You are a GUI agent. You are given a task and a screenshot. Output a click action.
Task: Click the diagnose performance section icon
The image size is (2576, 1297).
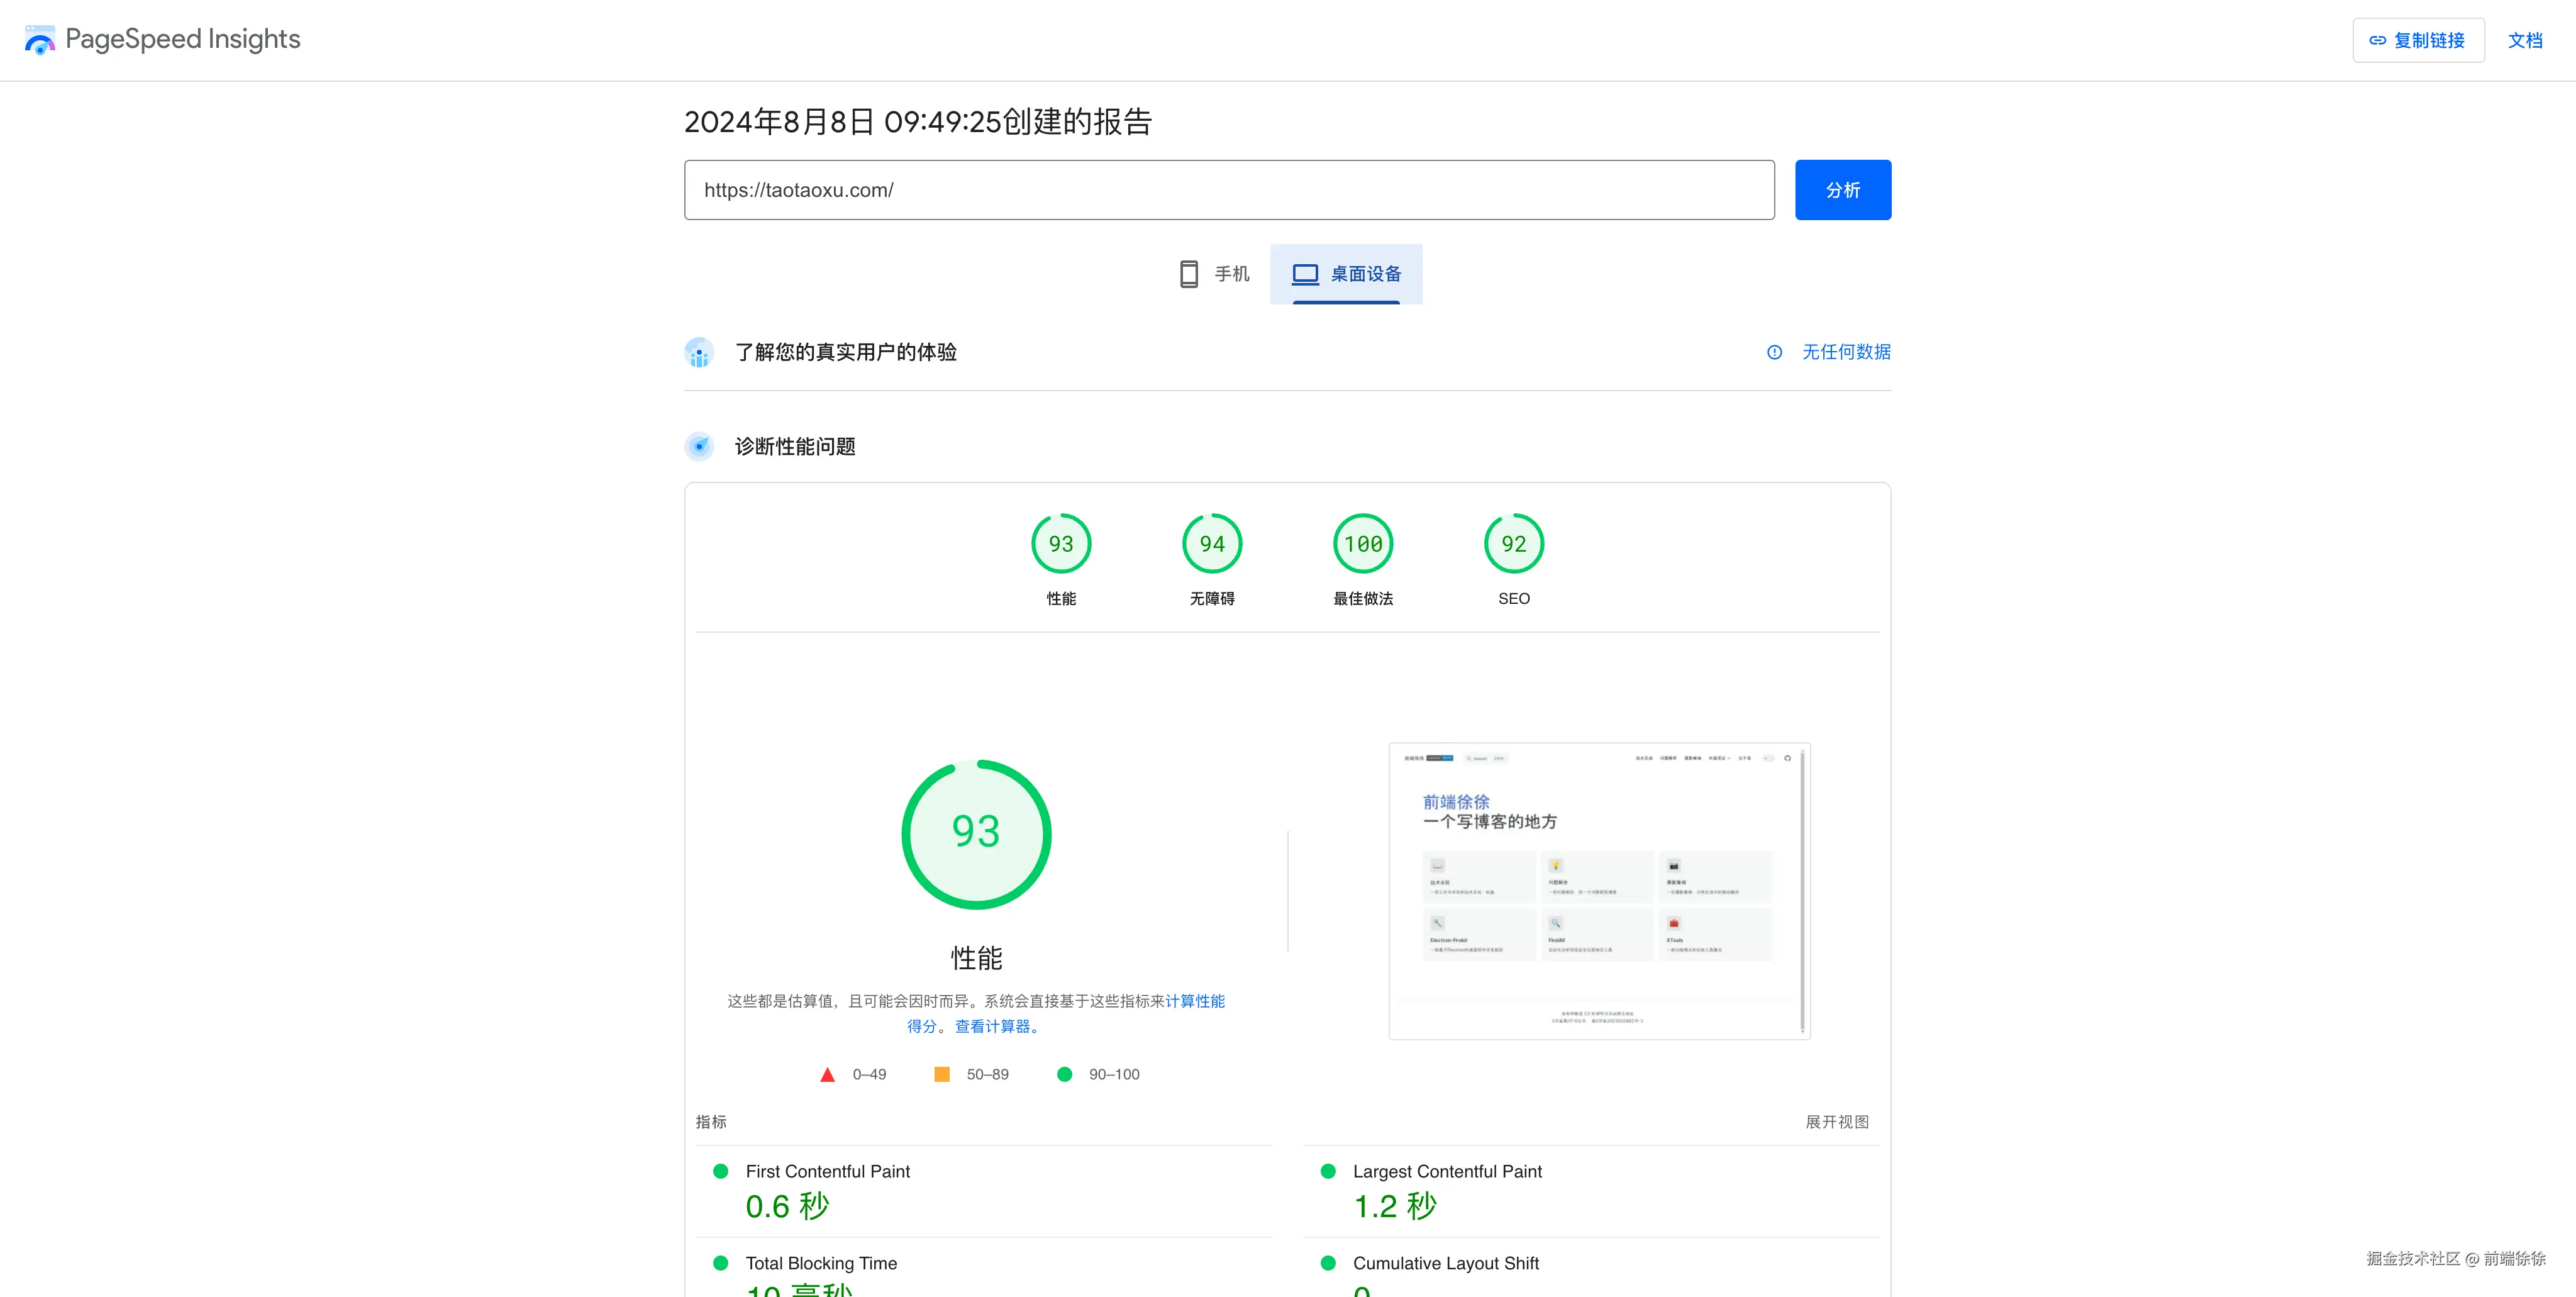coord(699,446)
